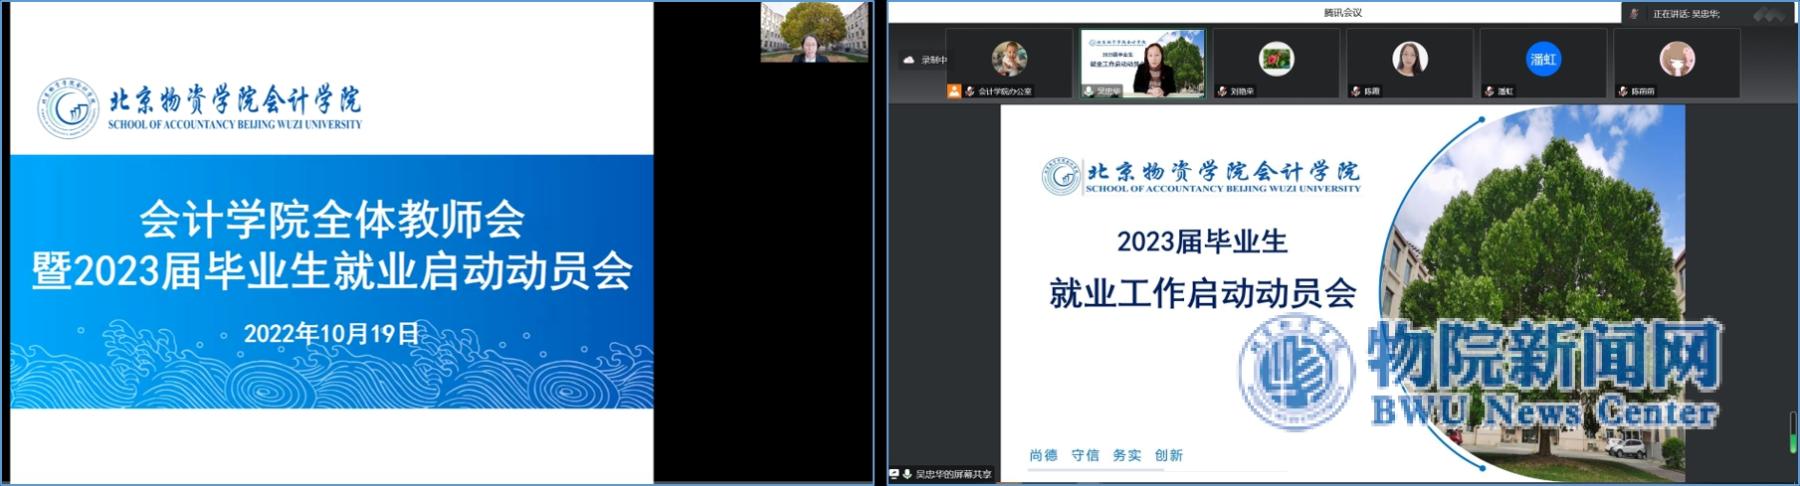Click the green audio level bar at right edge

click(1792, 433)
